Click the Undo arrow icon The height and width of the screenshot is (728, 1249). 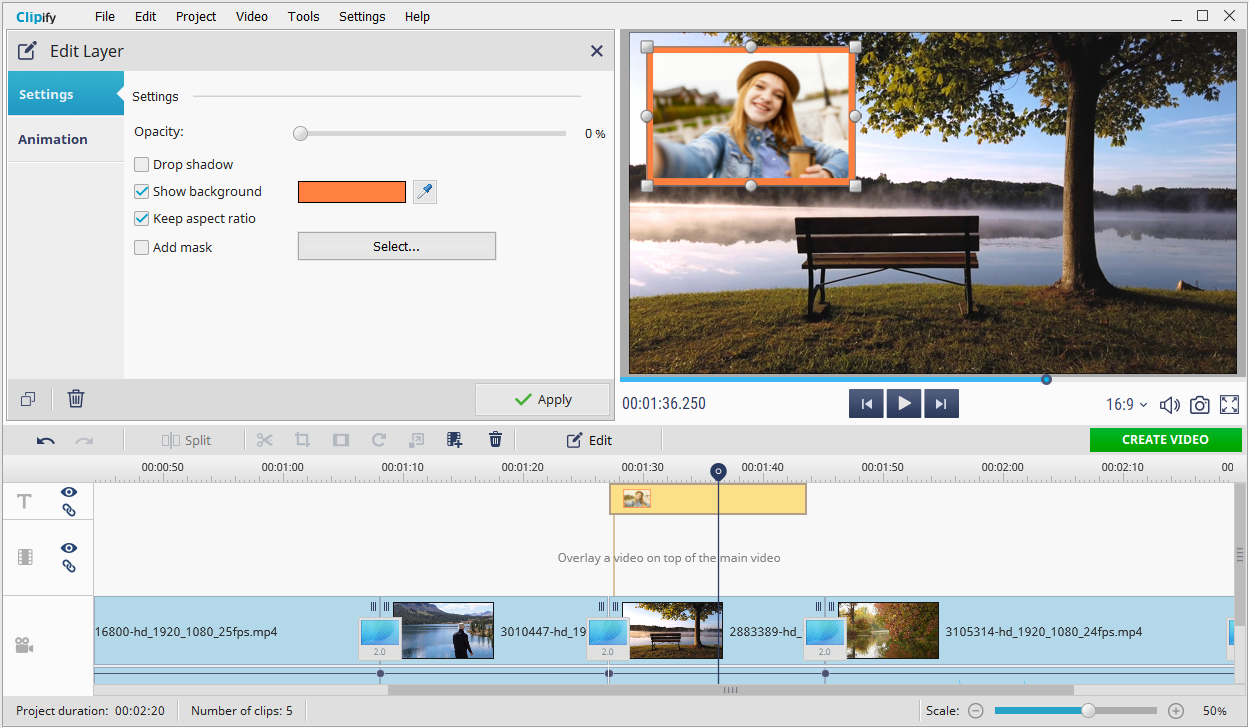click(46, 440)
